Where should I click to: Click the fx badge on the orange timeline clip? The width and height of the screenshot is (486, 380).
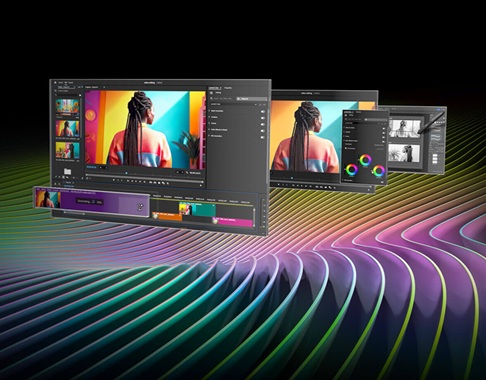point(155,215)
